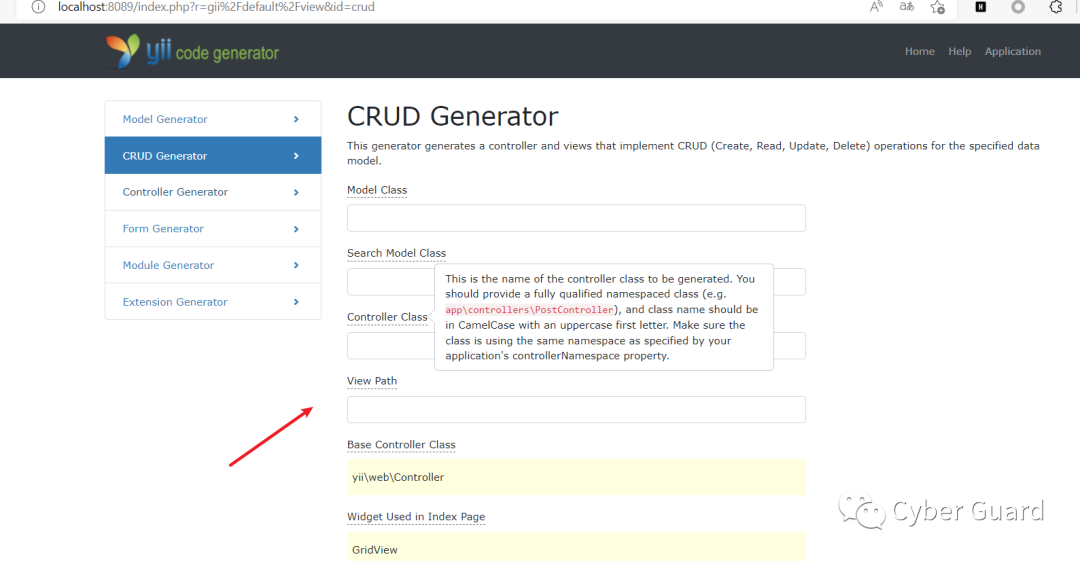Viewport: 1080px width, 561px height.
Task: Click the Controller Generator chevron arrow
Action: coord(296,192)
